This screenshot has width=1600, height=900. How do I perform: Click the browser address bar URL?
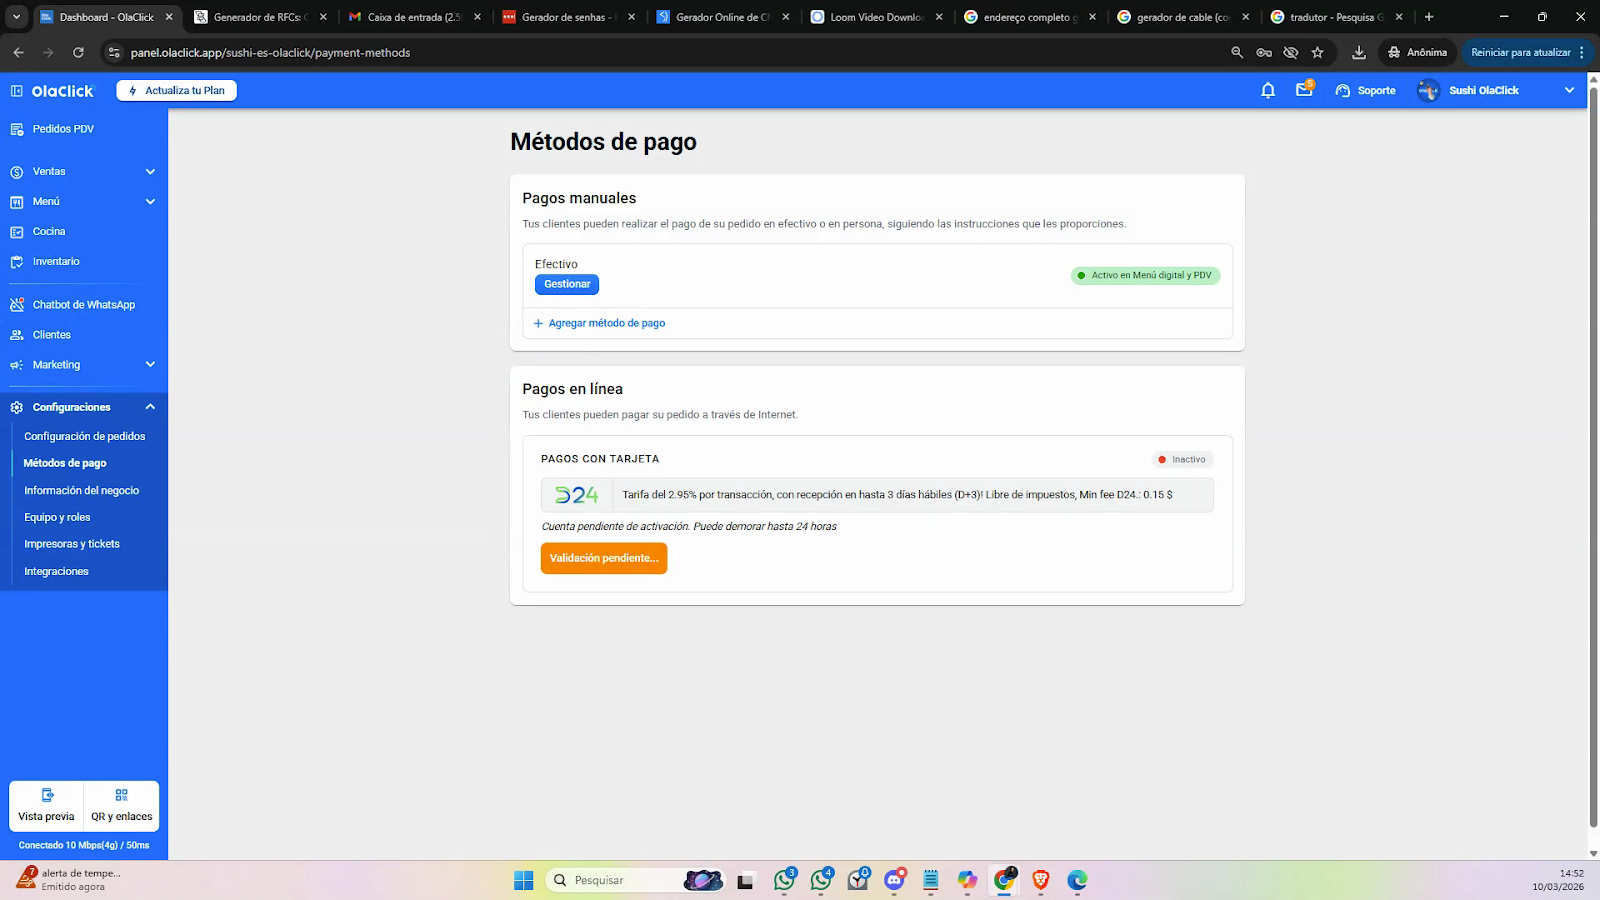270,53
